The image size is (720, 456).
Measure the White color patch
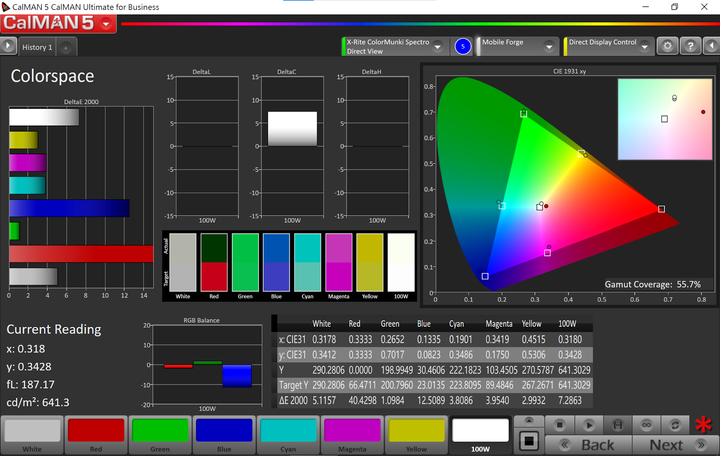32,435
